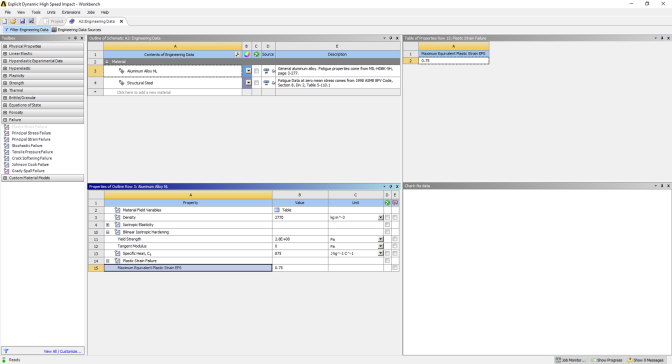Viewport: 672px width, 364px height.
Task: Toggle Isotropic Elasticity suppression checkbox
Action: (x=387, y=225)
